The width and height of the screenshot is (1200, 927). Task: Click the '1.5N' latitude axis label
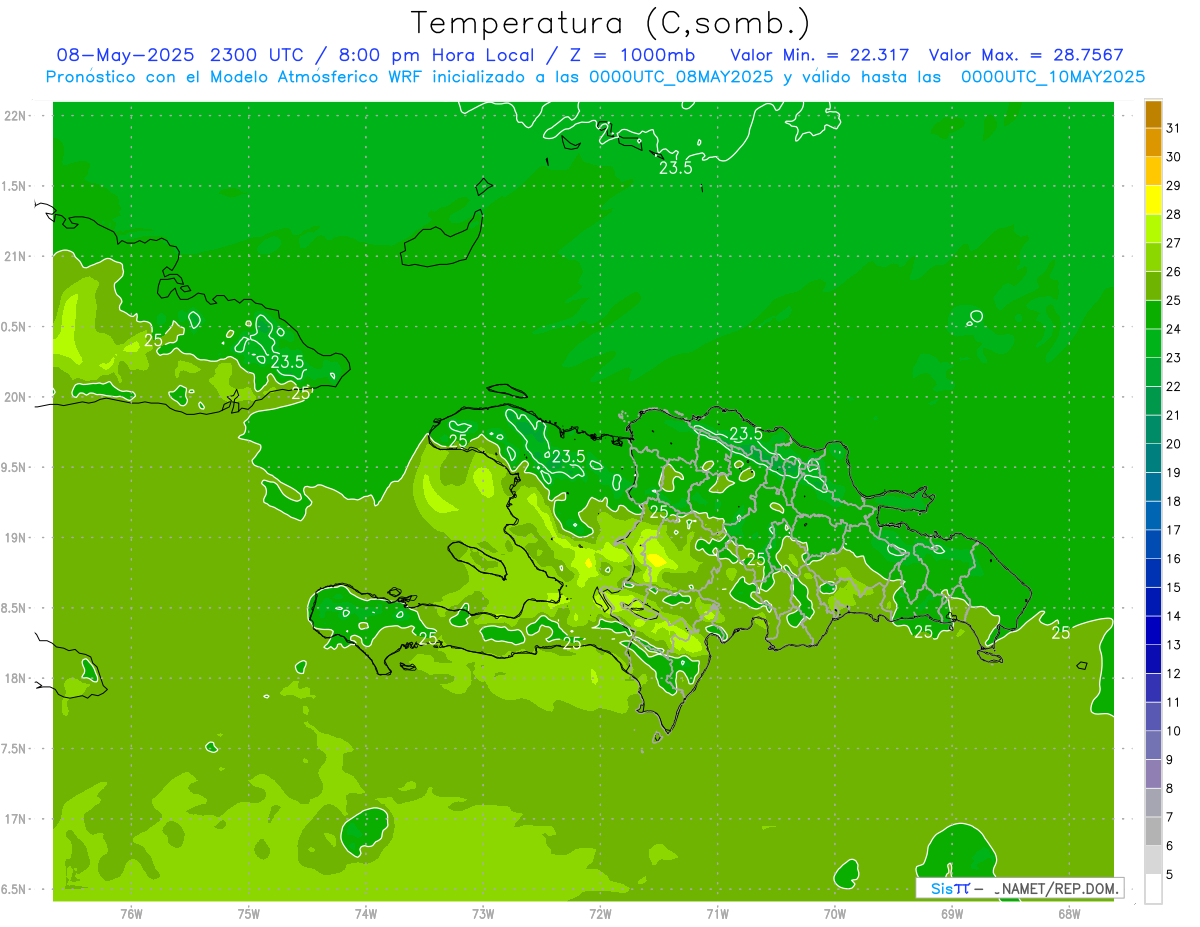(x=16, y=186)
